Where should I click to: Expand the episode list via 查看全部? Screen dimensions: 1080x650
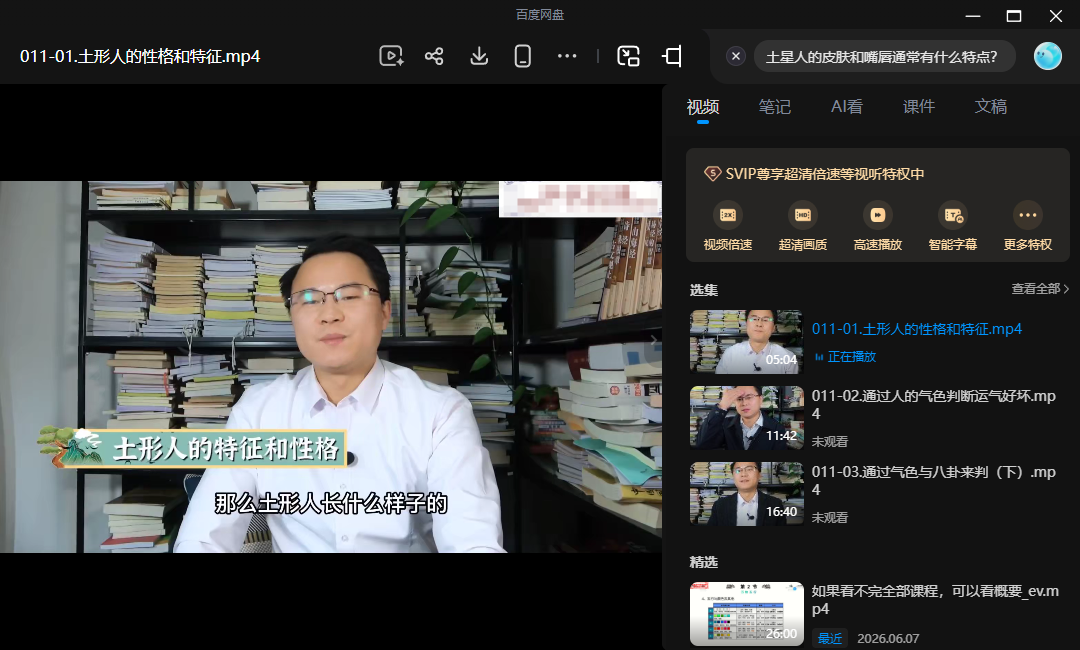click(x=1040, y=289)
